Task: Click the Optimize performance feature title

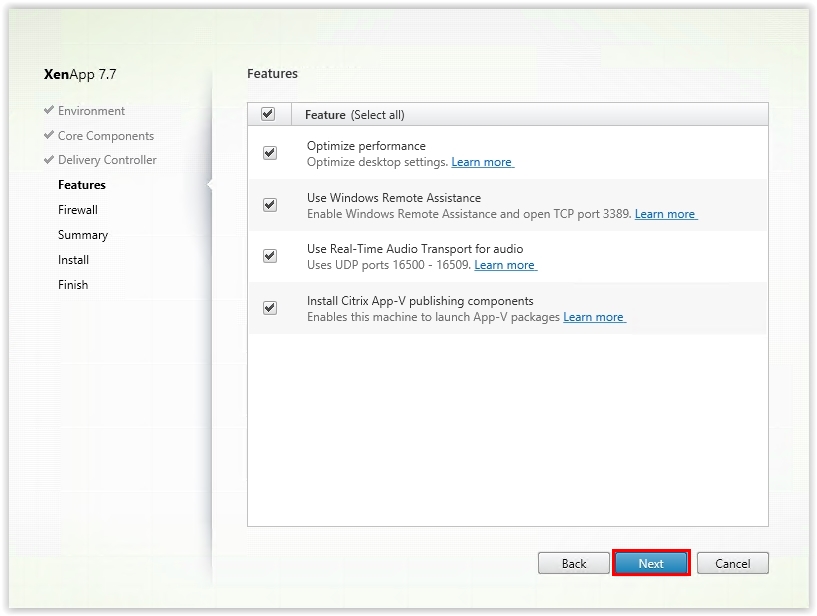Action: [366, 146]
